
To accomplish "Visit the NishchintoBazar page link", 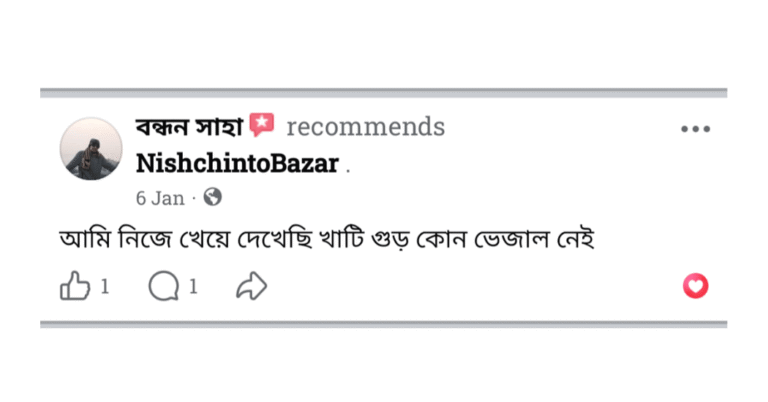I will pos(237,163).
